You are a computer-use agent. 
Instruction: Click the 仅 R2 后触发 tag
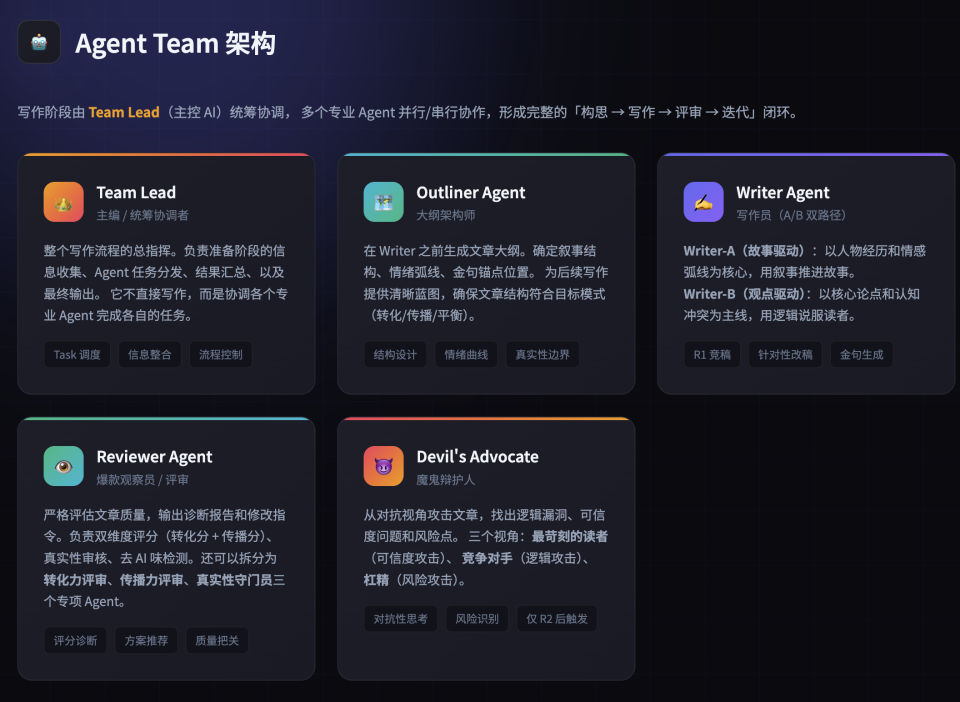tap(556, 617)
